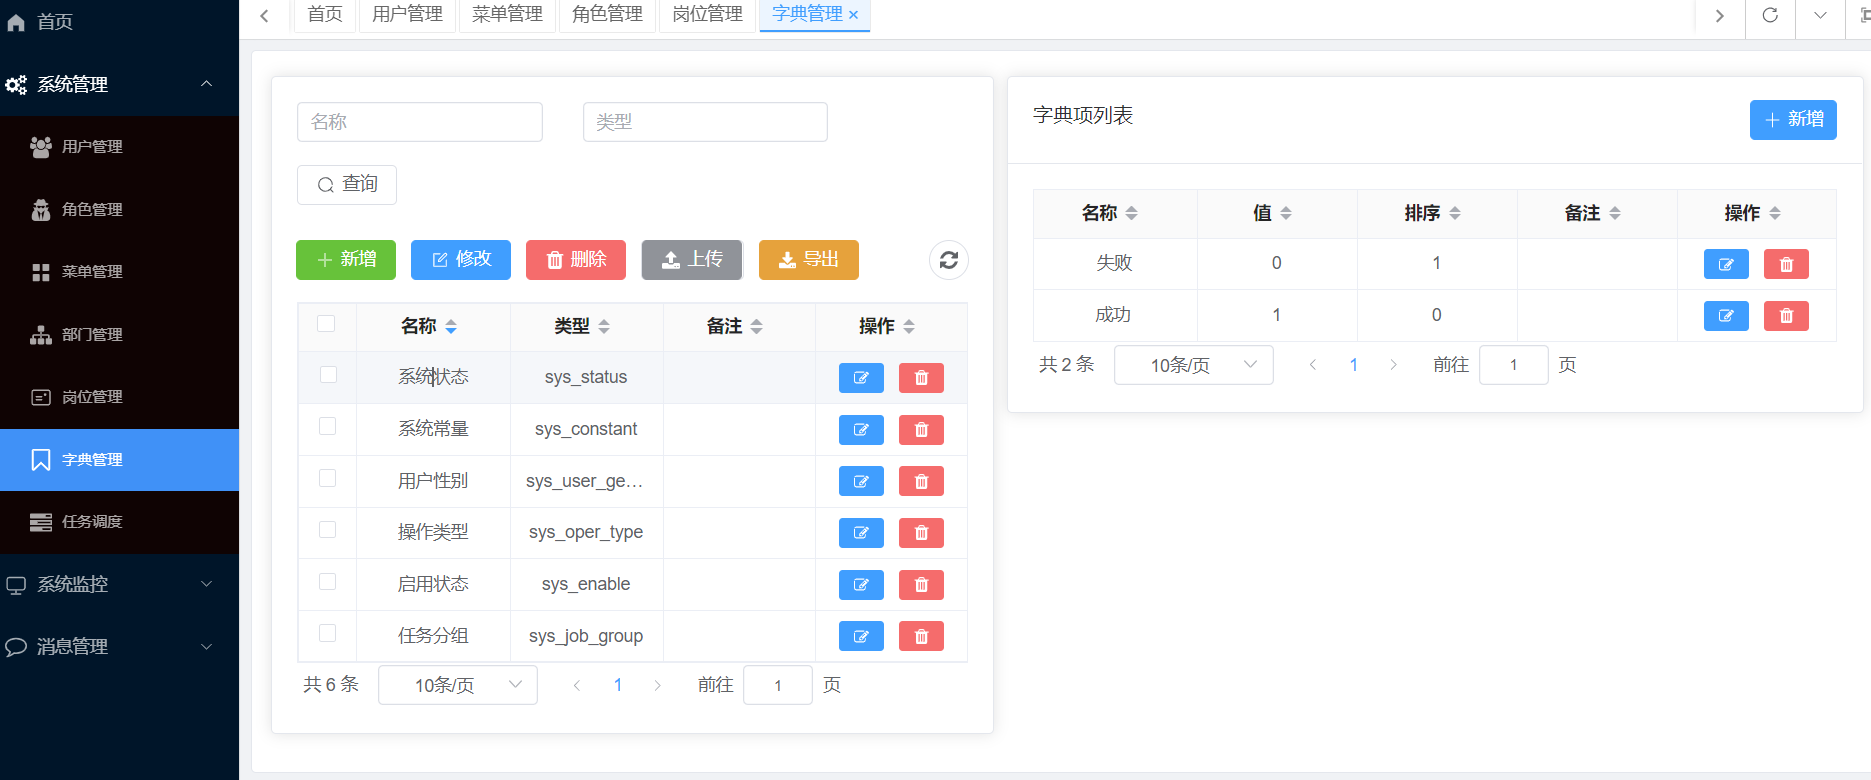Edit the 失败 dictionary item
The image size is (1871, 780).
pos(1726,264)
